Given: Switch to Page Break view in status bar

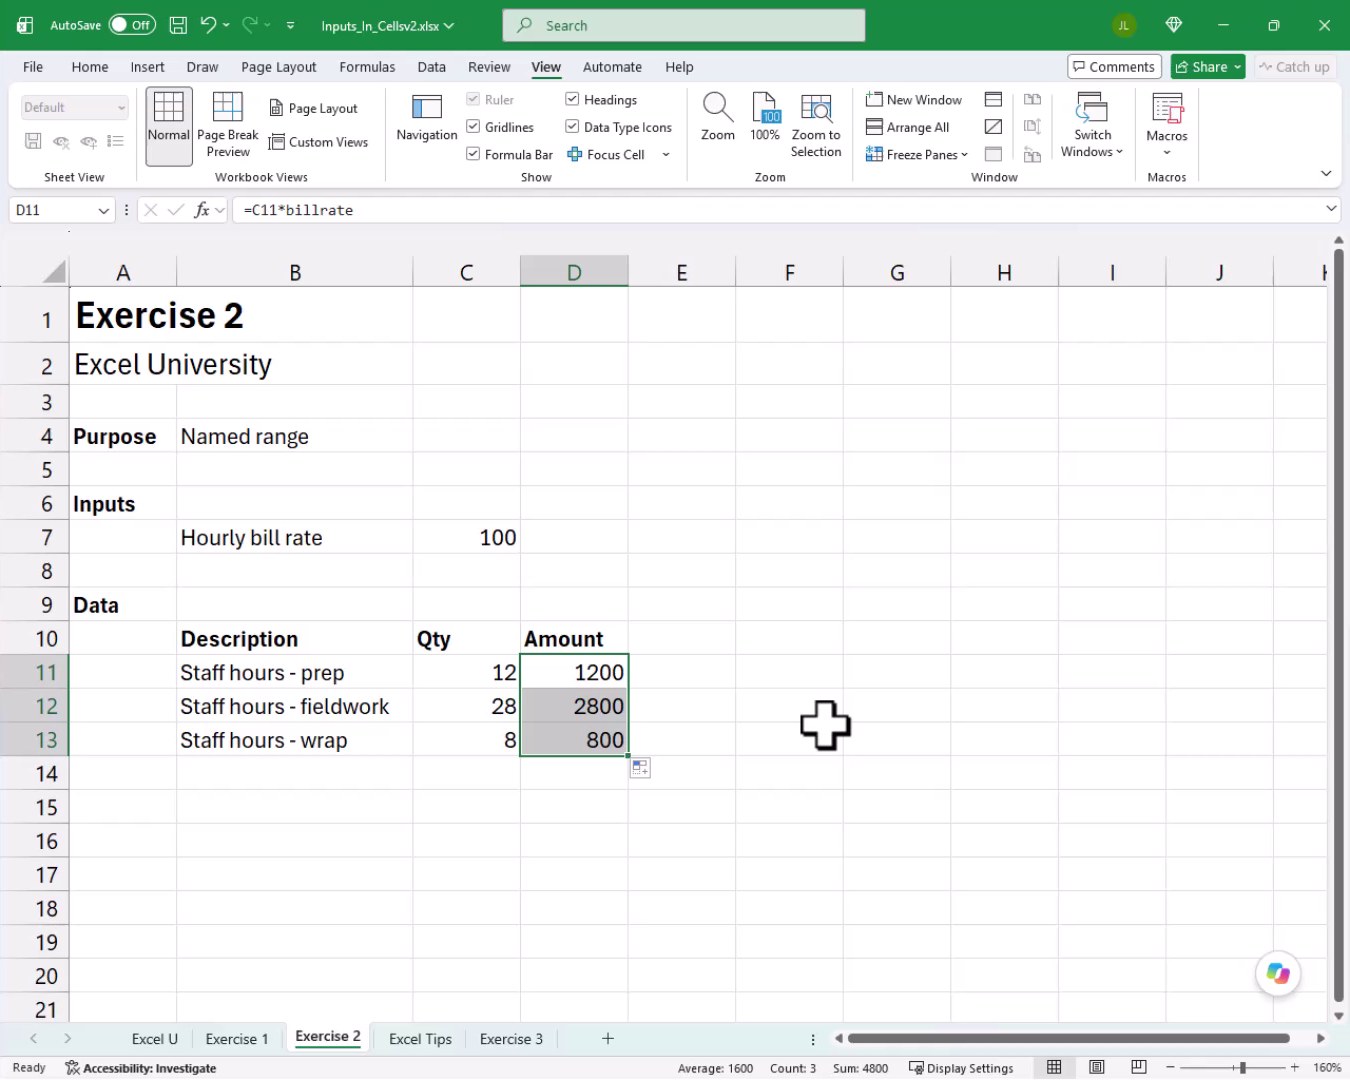Looking at the screenshot, I should (1139, 1068).
